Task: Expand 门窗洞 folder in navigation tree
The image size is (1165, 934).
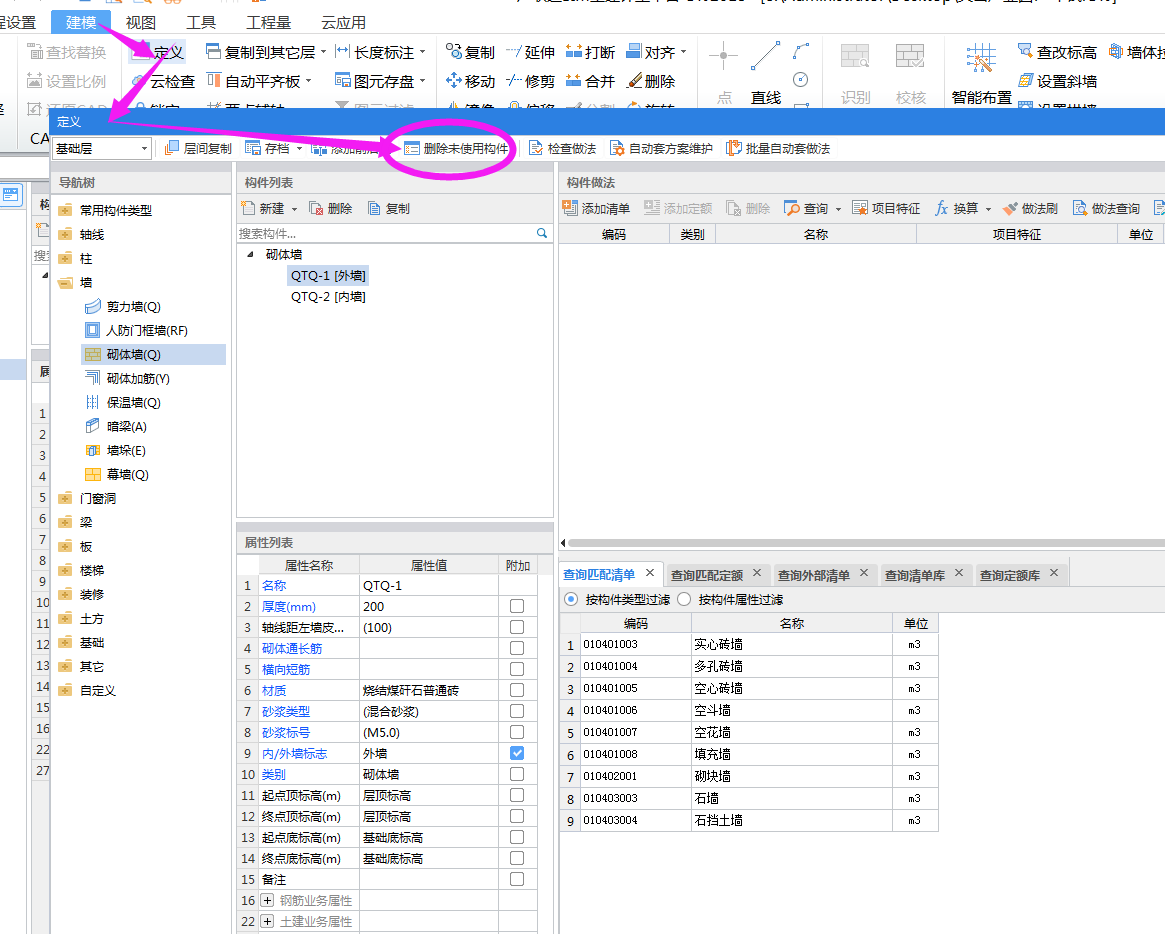Action: pos(65,499)
